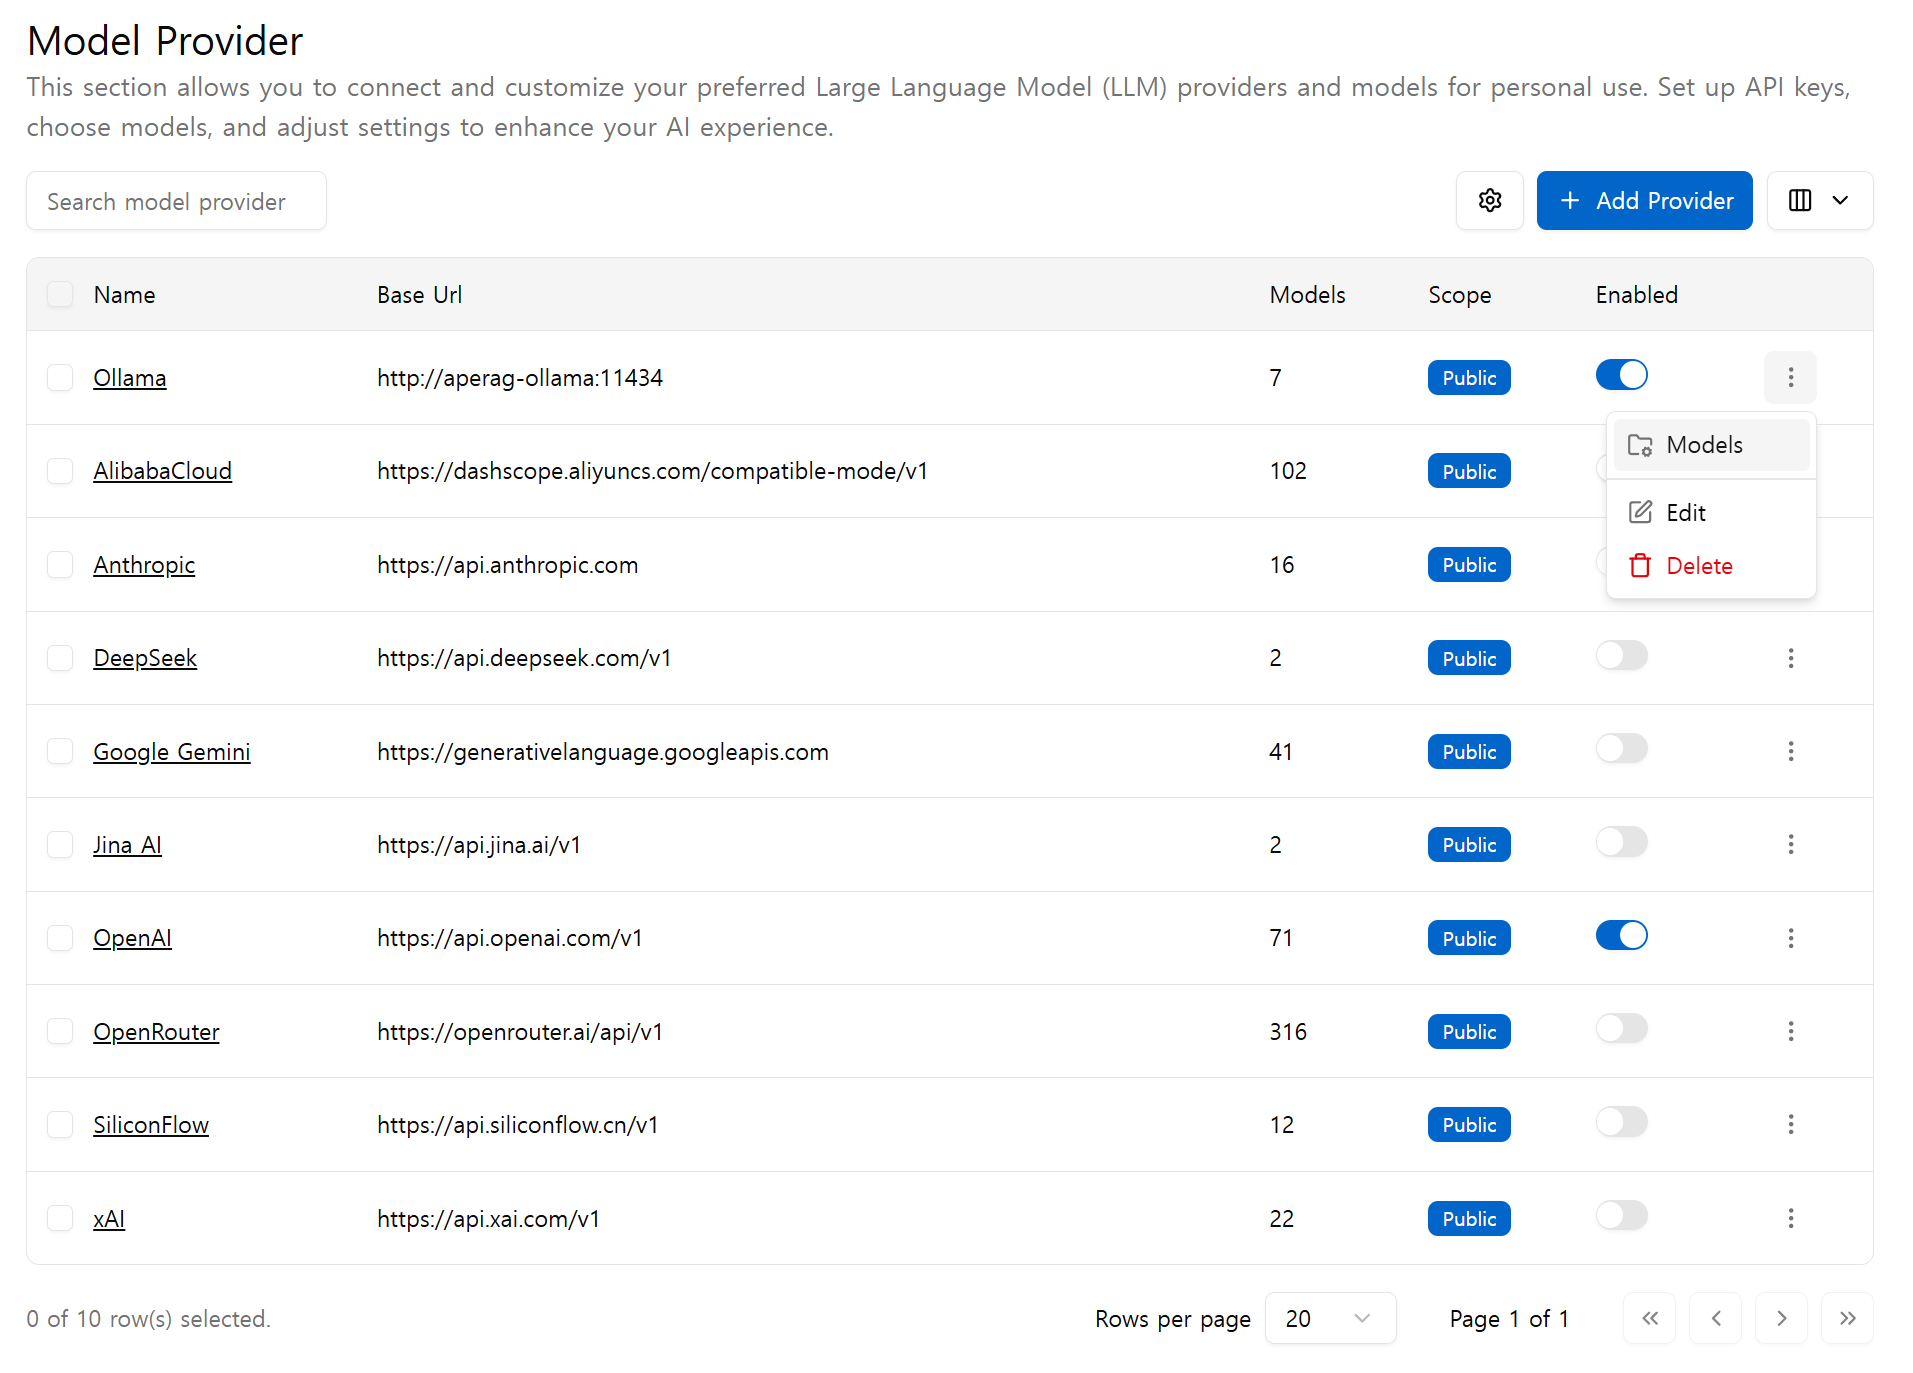Open the DeepSeek provider link
The height and width of the screenshot is (1373, 1913).
click(x=145, y=658)
